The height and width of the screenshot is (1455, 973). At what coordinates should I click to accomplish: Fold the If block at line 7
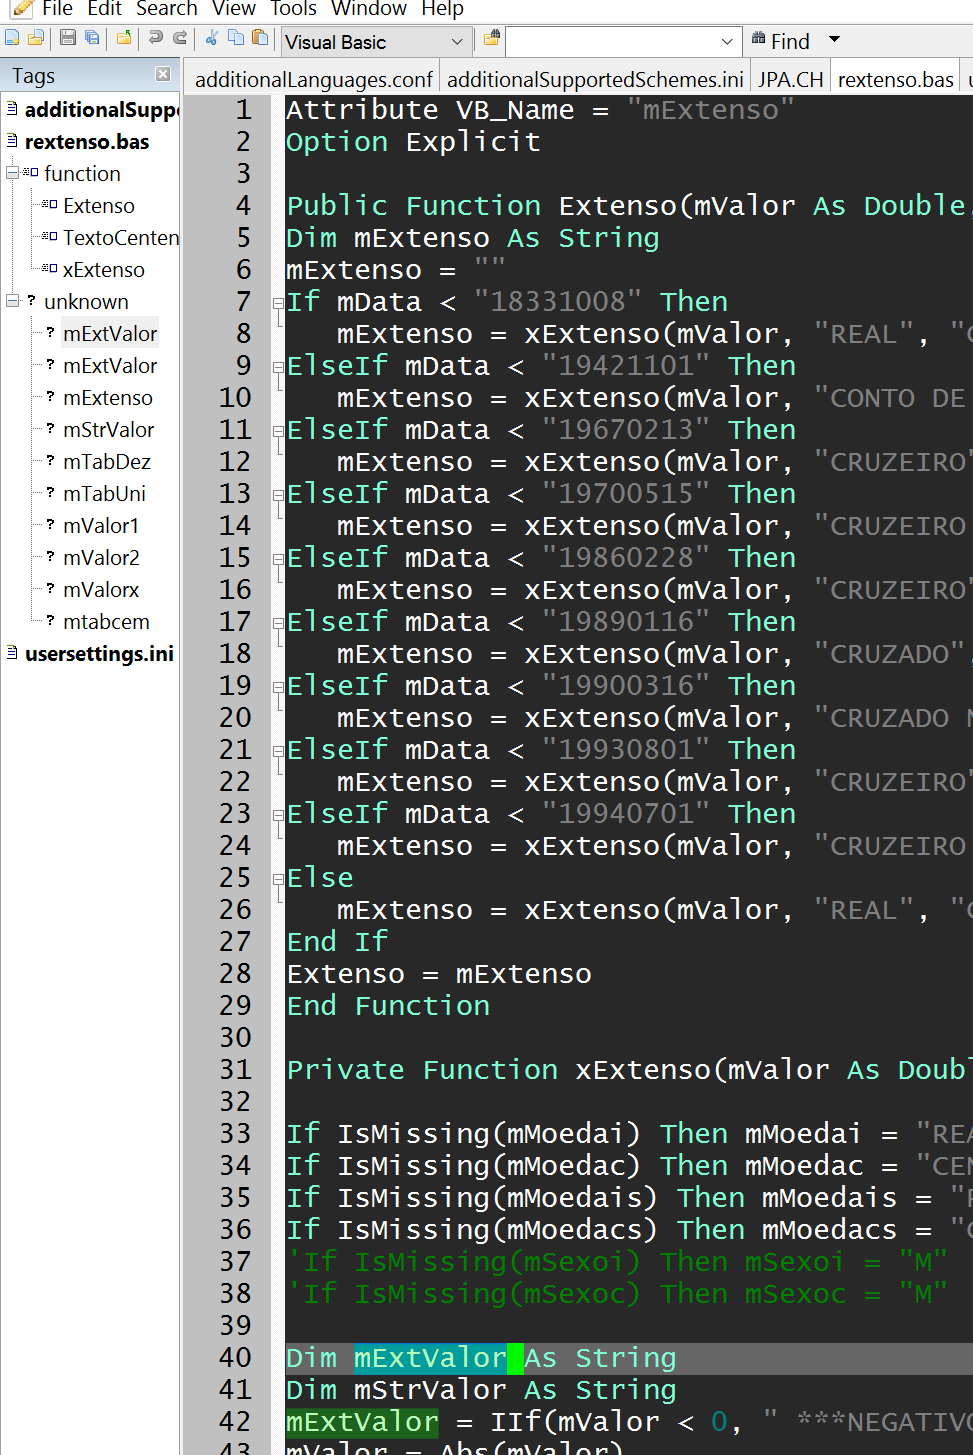click(278, 302)
